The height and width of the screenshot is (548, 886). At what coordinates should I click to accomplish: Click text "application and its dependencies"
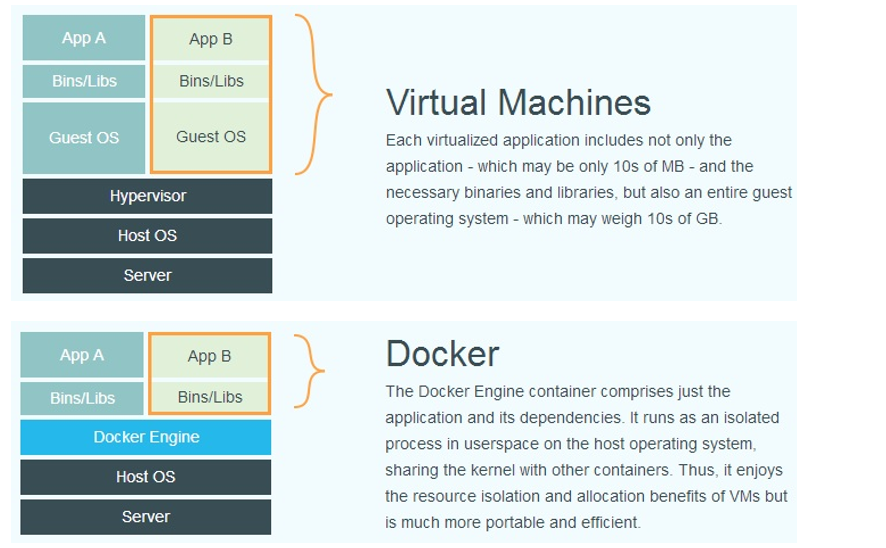tap(503, 417)
